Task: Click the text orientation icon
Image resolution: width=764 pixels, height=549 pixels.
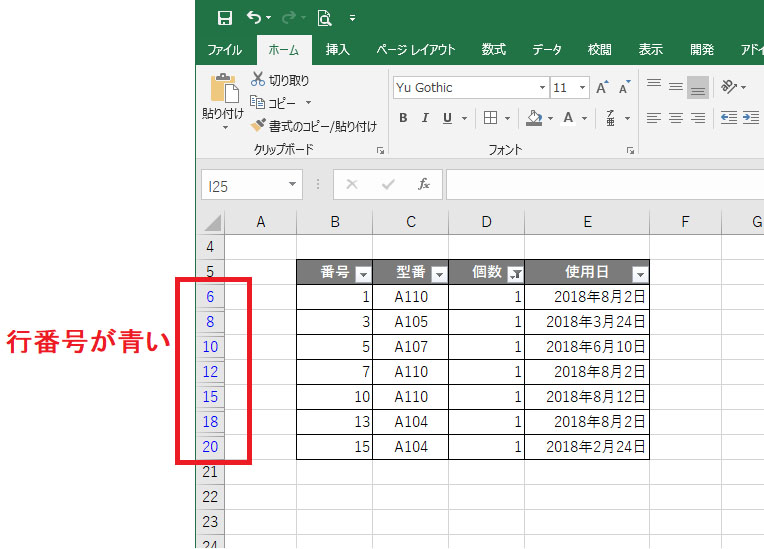Action: tap(729, 87)
